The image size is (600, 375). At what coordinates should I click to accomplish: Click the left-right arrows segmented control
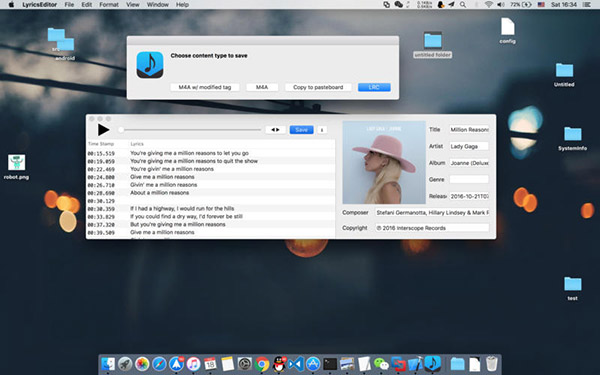point(276,130)
